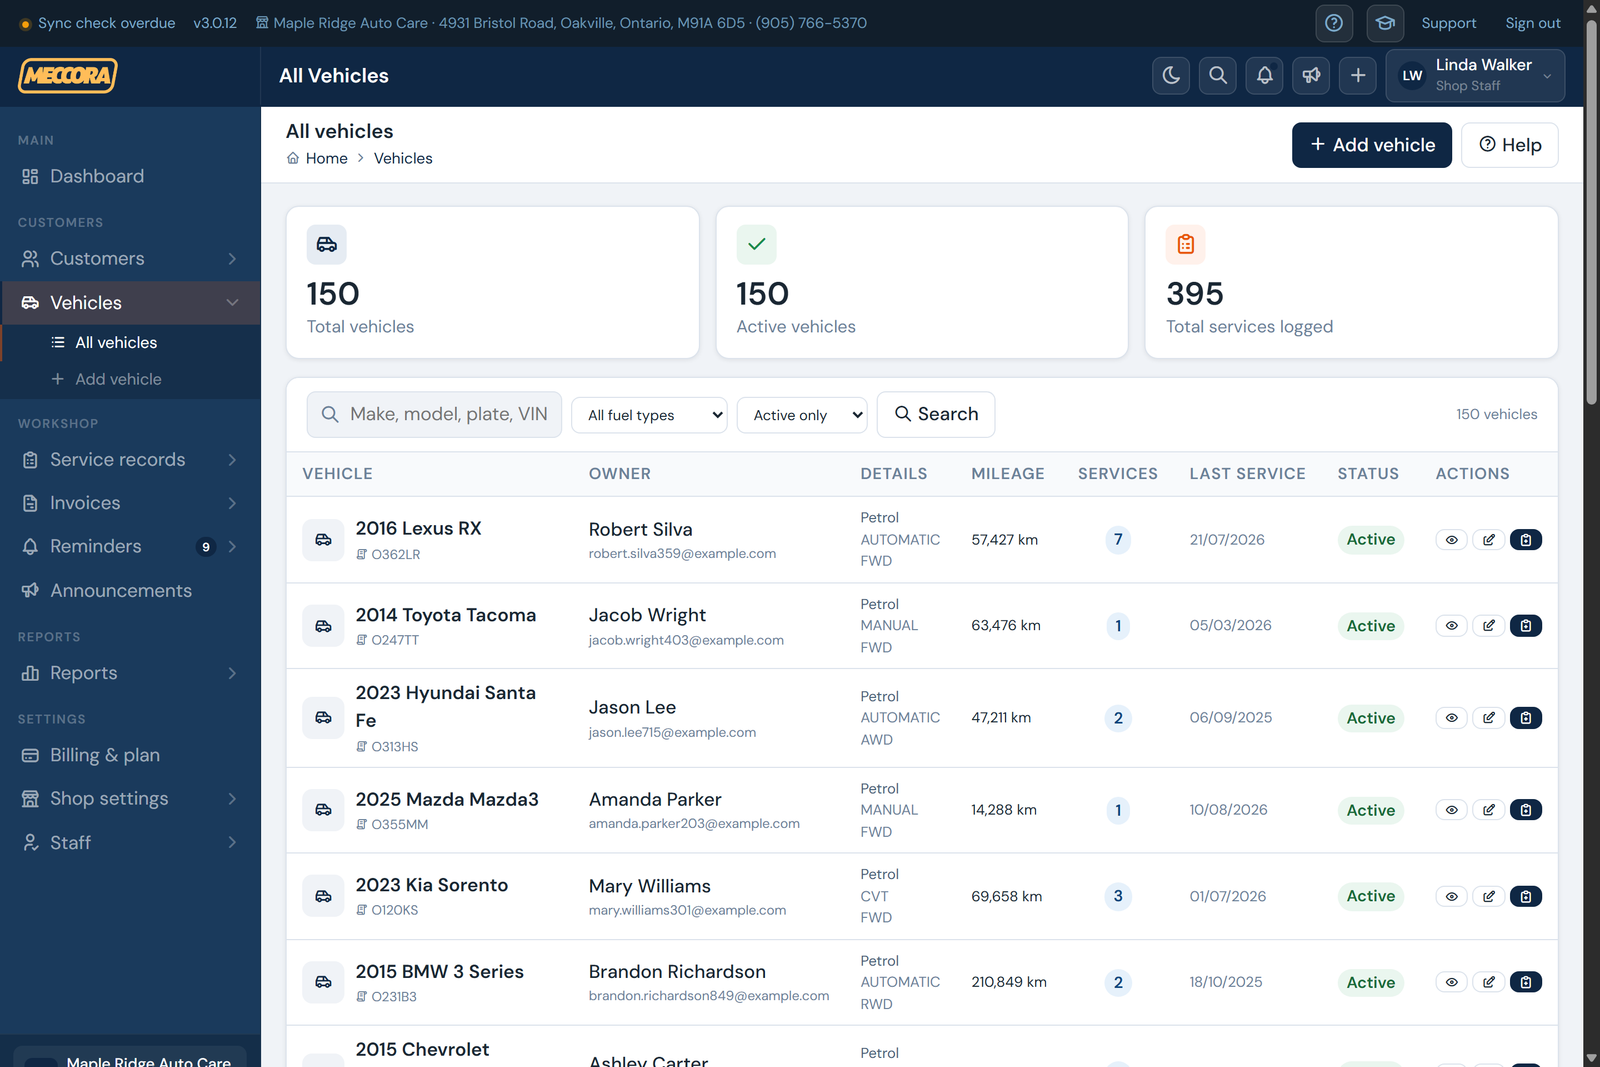Log service for the 2015 BMW 3 Series
The height and width of the screenshot is (1067, 1600).
(1526, 982)
